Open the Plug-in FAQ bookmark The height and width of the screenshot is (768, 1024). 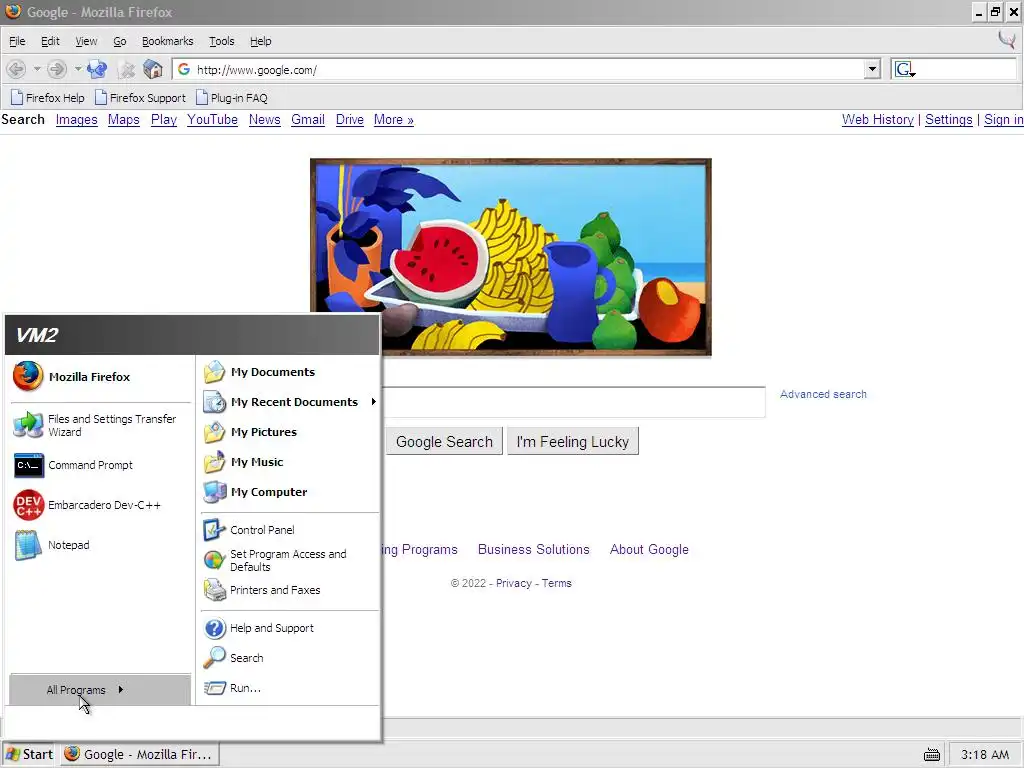click(x=232, y=98)
